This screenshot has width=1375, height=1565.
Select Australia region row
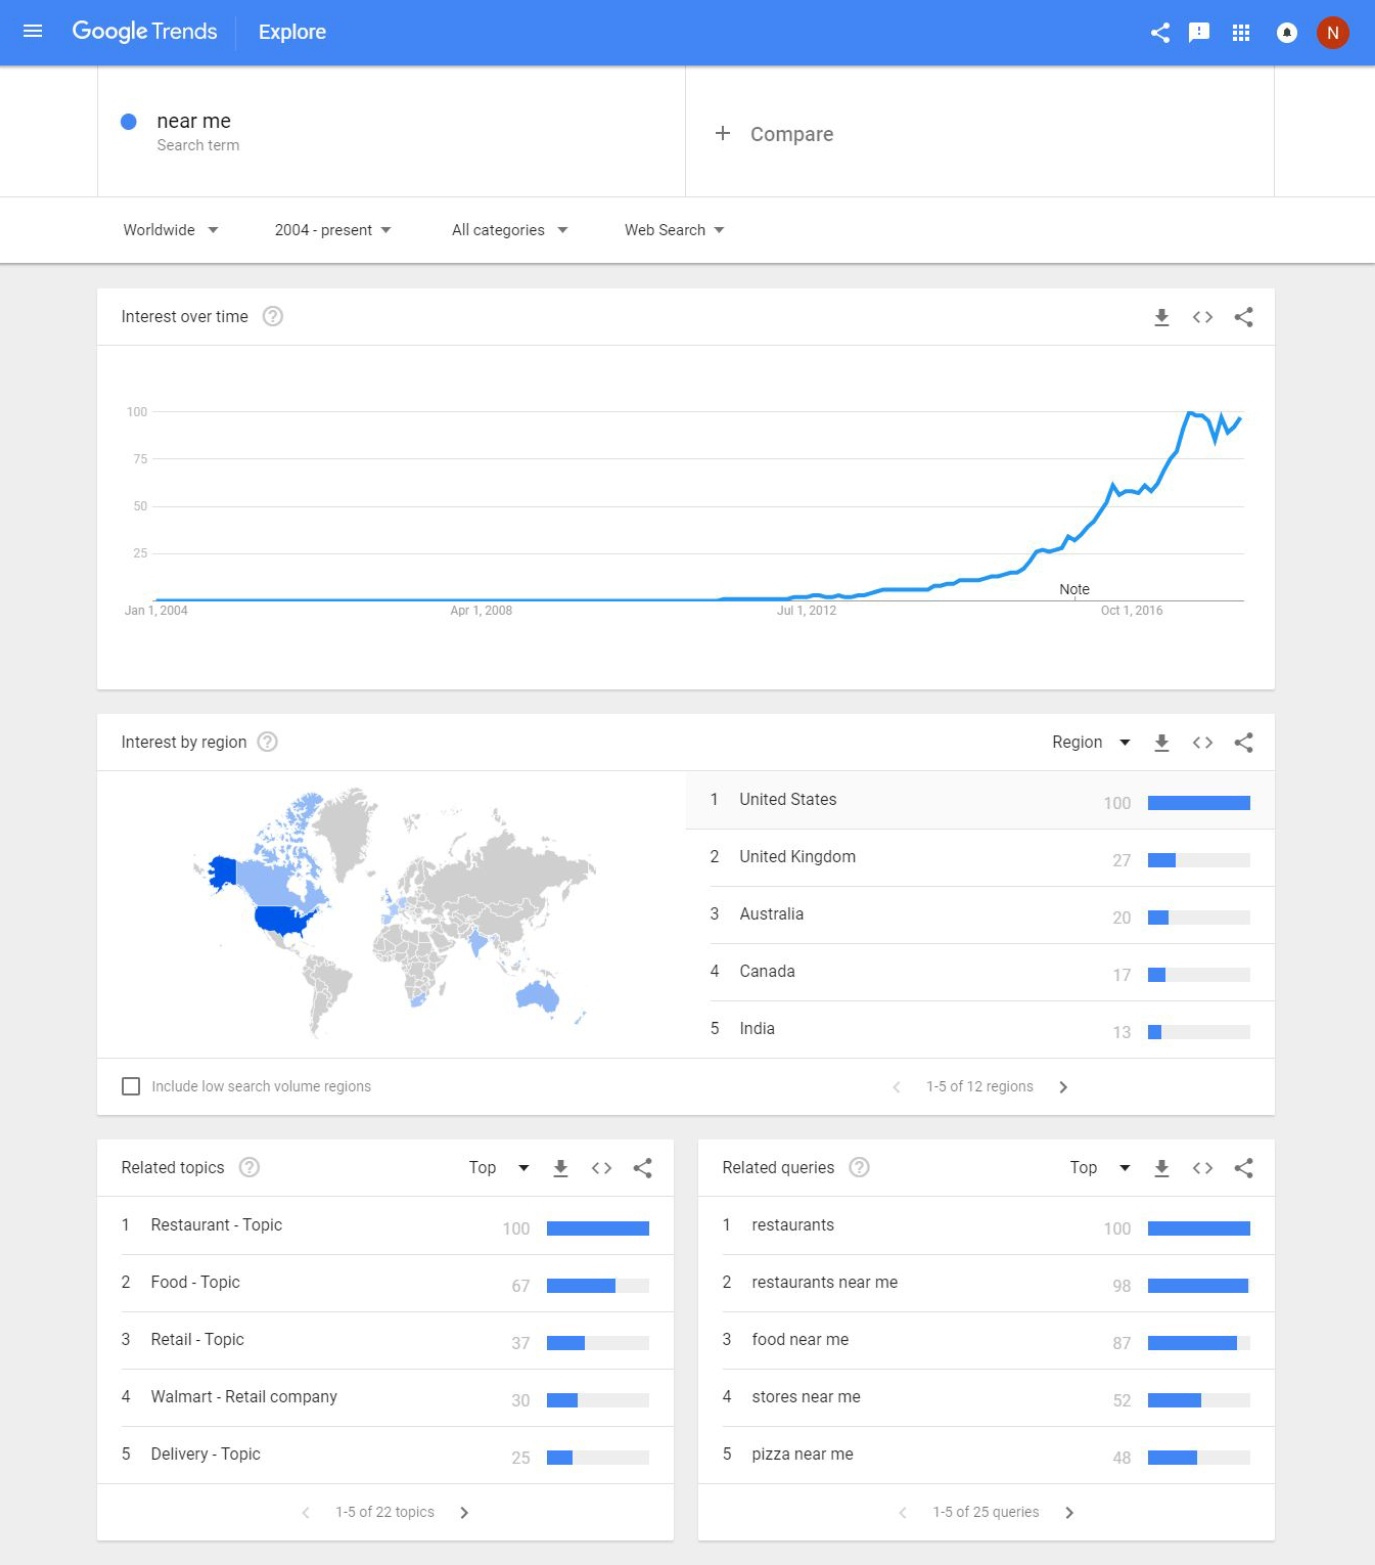coord(980,915)
